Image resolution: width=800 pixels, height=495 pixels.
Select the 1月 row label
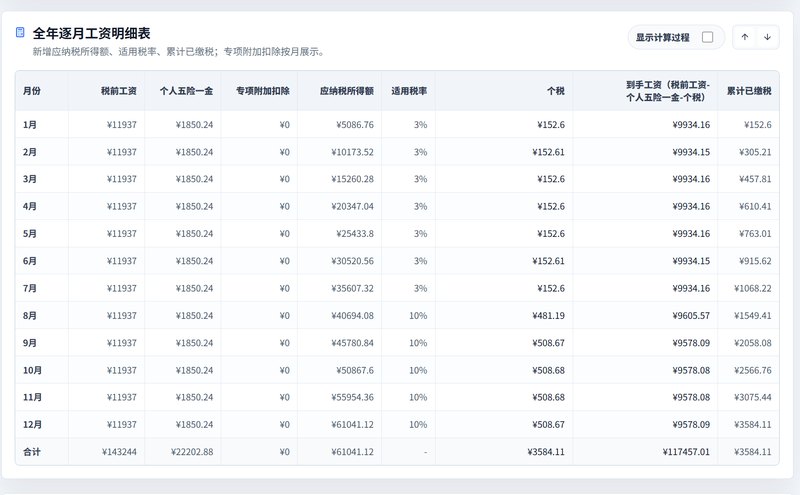click(30, 125)
